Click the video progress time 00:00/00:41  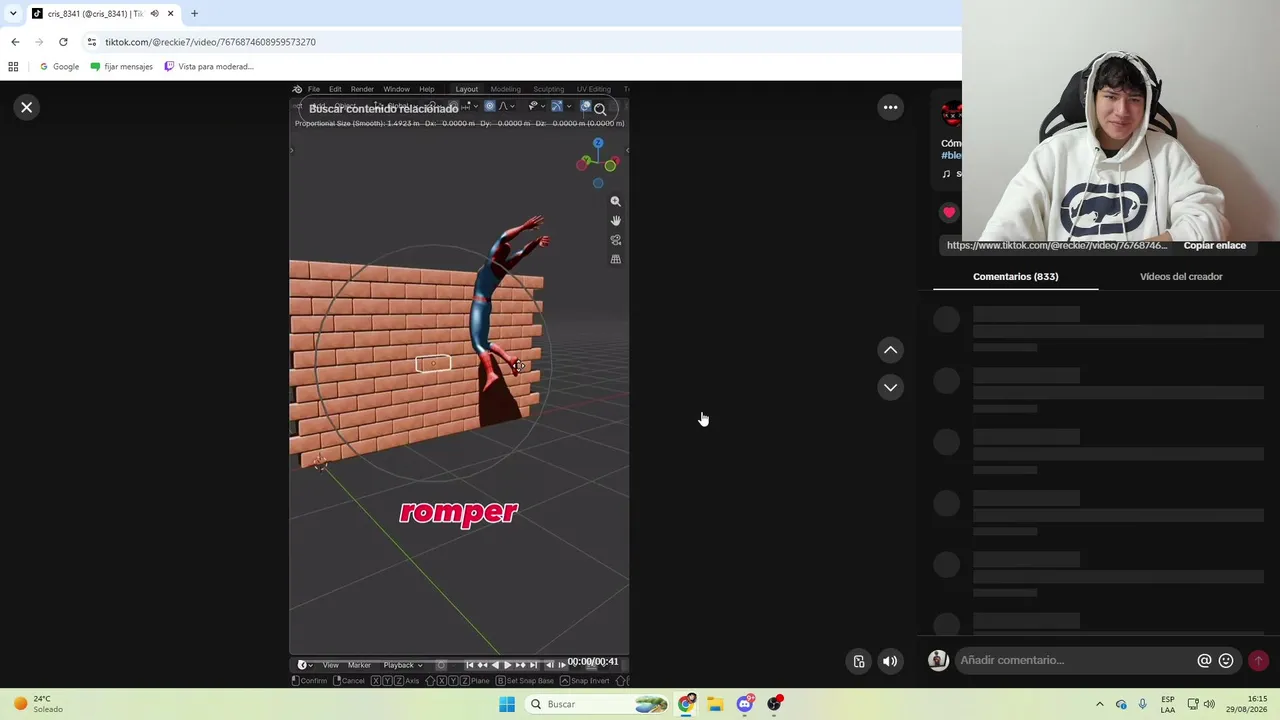coord(593,662)
